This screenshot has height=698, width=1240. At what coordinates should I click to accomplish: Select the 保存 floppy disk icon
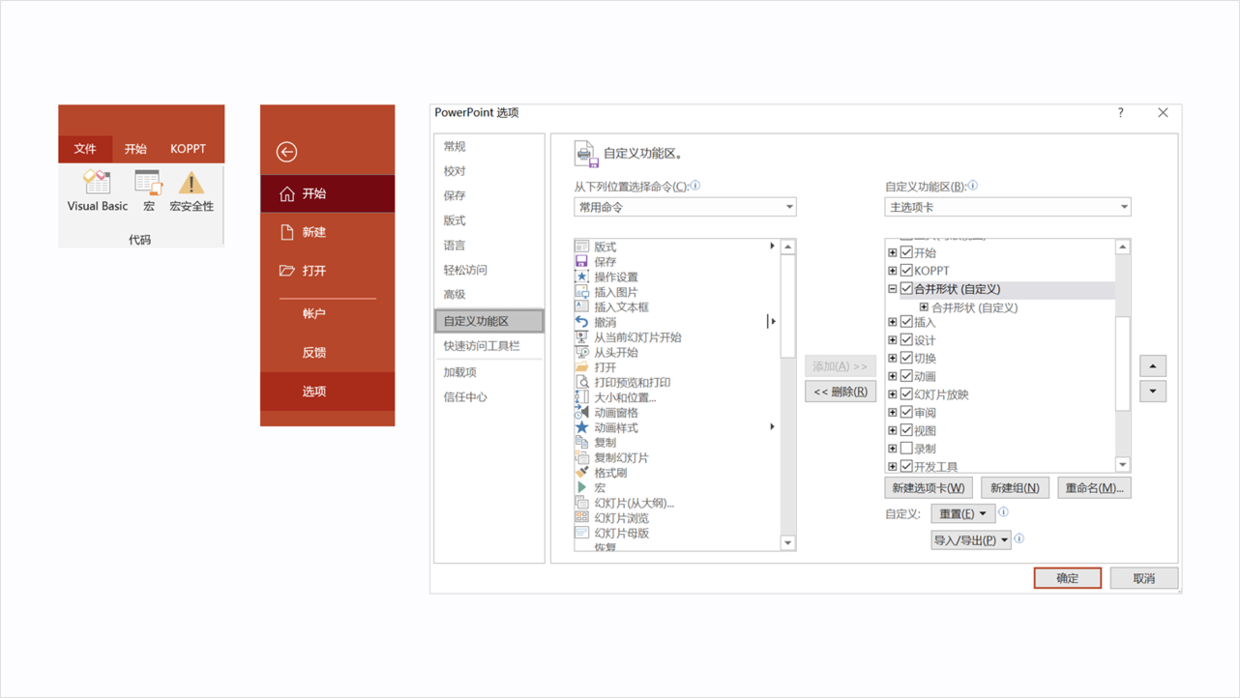(582, 261)
